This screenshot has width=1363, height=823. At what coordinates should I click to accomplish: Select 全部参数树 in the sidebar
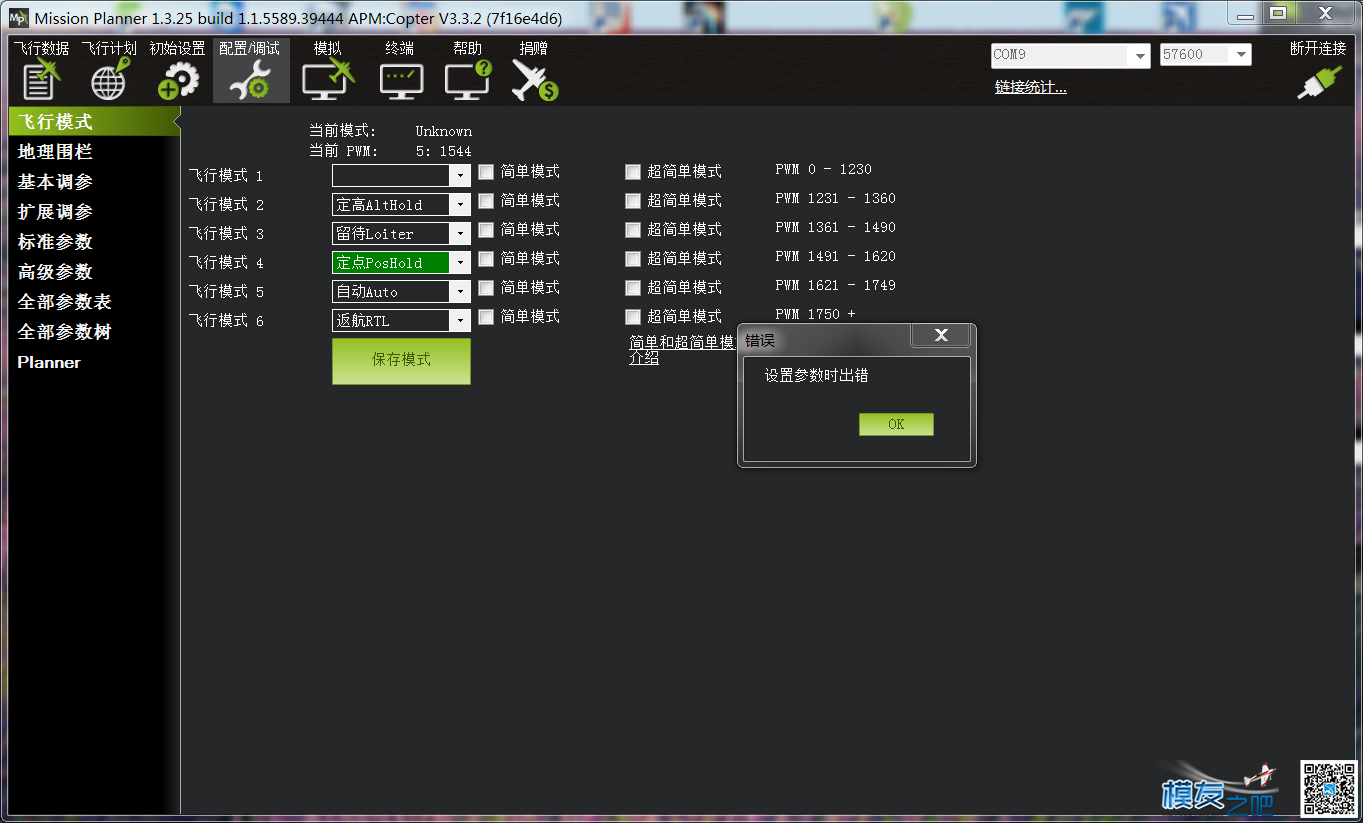(x=64, y=332)
